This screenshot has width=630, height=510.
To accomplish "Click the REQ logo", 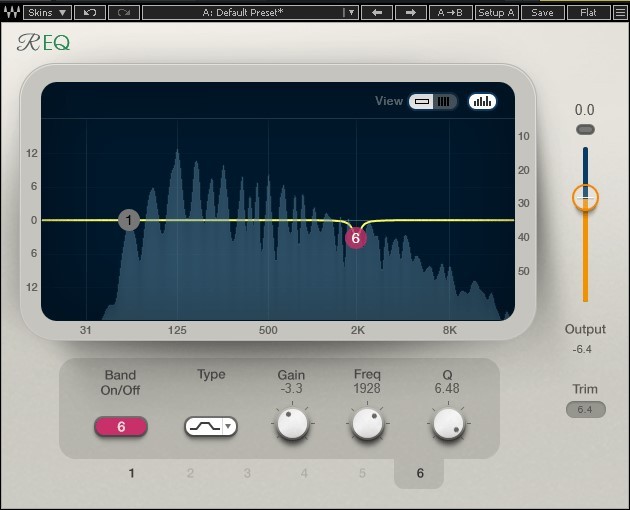I will click(x=43, y=43).
